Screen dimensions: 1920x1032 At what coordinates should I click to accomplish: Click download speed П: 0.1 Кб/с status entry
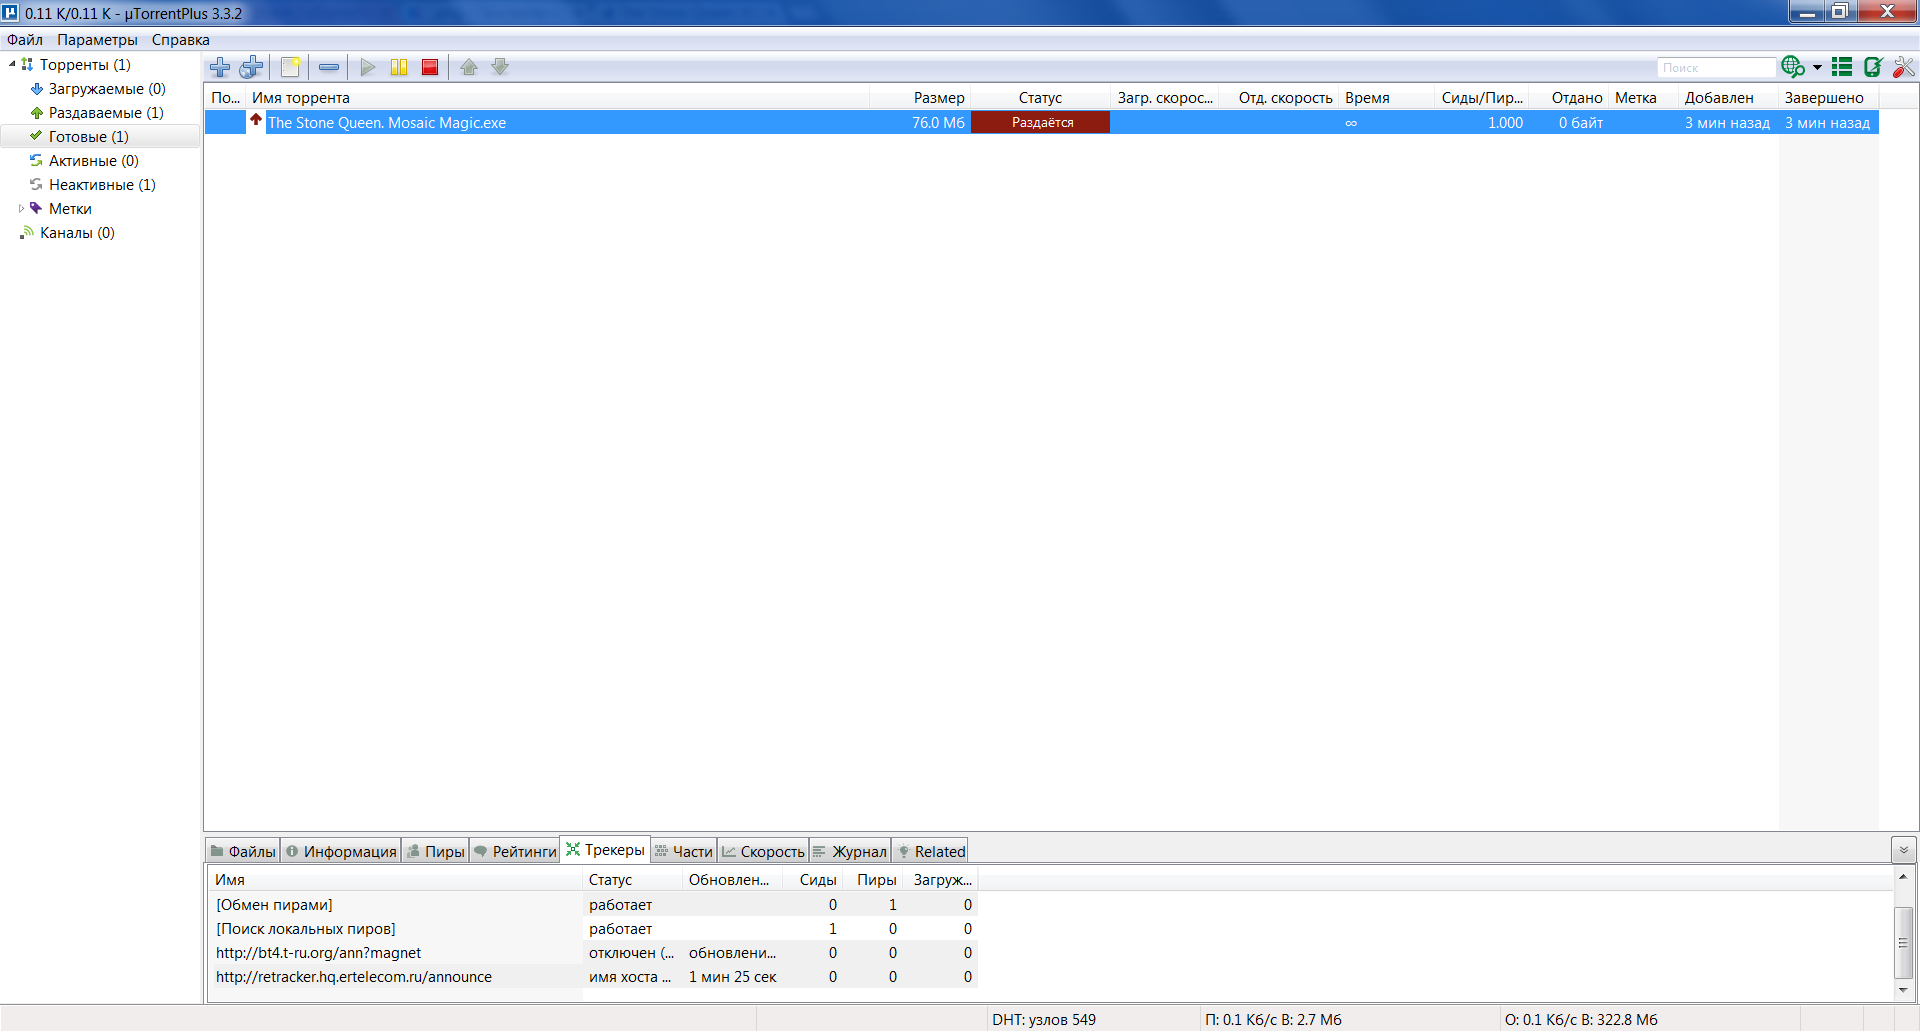click(1273, 1020)
